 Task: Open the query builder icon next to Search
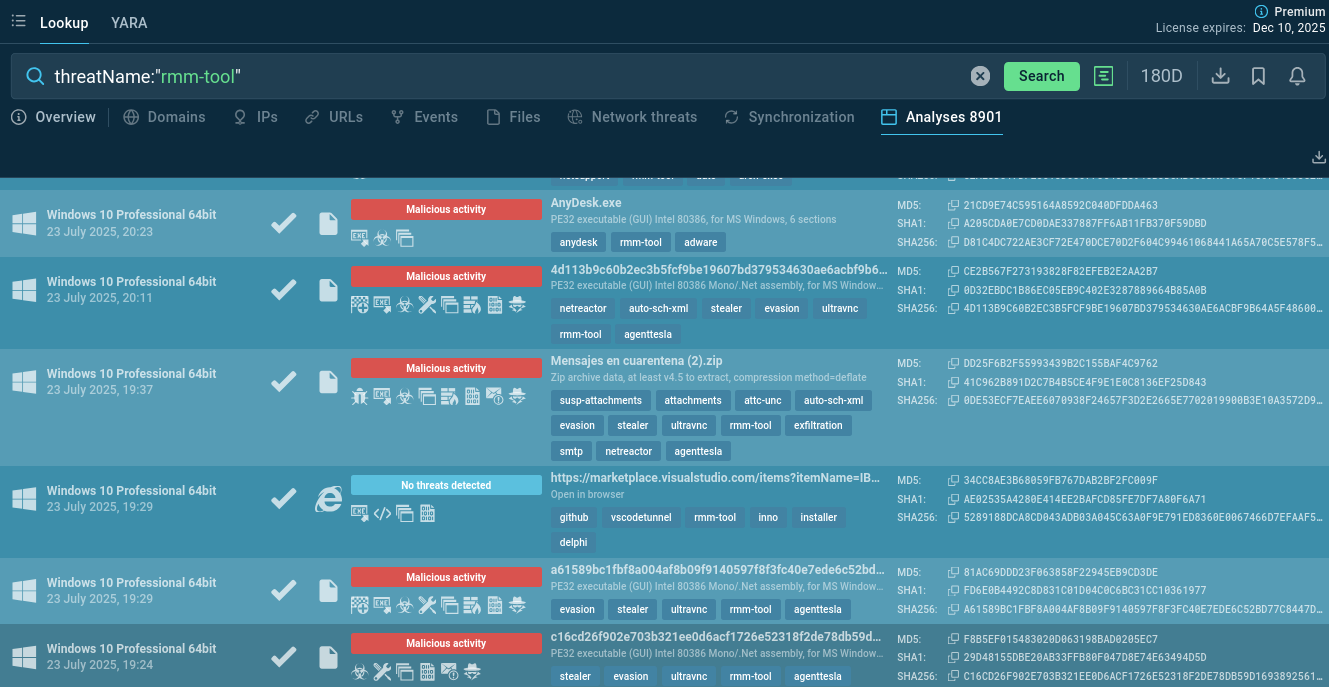pos(1103,76)
